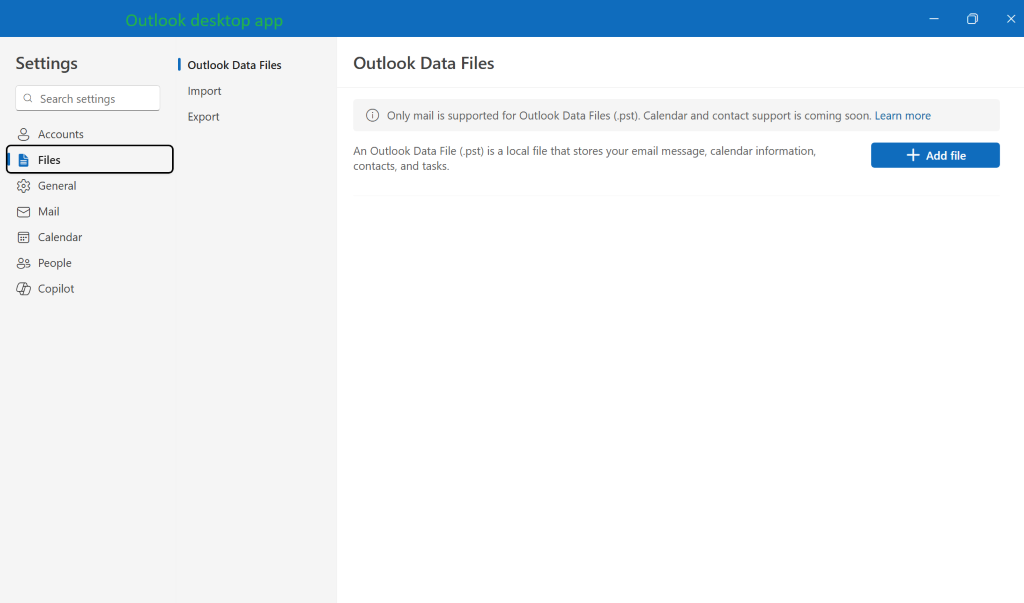Click the magnifier icon in search box
This screenshot has height=603, width=1024.
pyautogui.click(x=27, y=99)
